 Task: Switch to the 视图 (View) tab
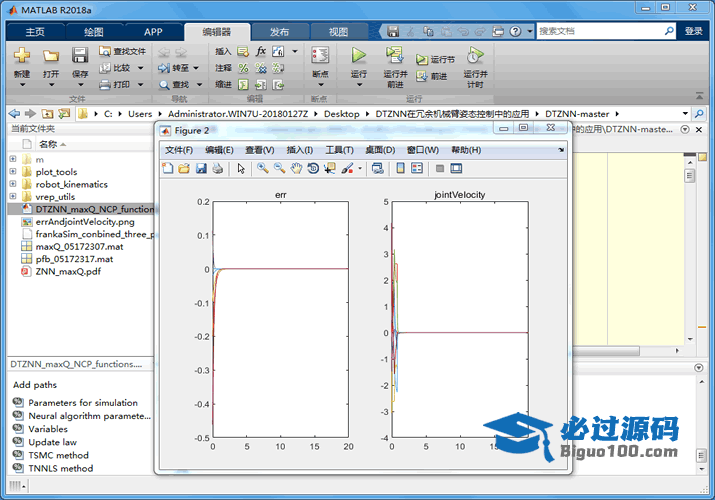pyautogui.click(x=338, y=32)
